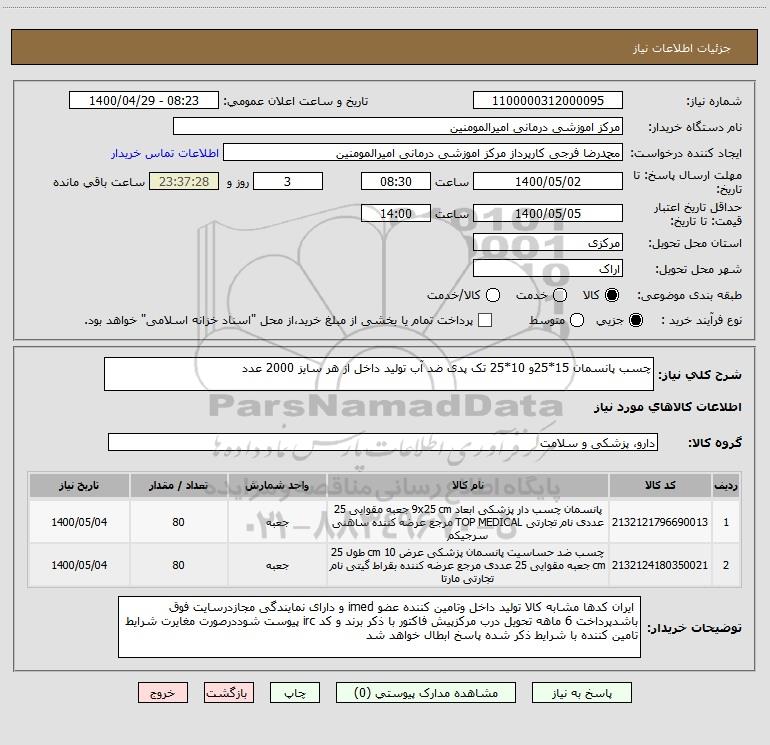Click the کد کالا column header
770x745 pixels.
[x=660, y=486]
